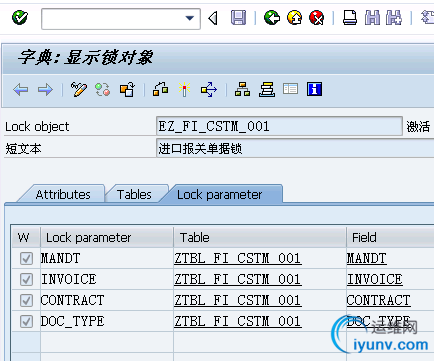Click the Active/Inactive switch icon
Screen dimensions: 434x361
point(103,90)
